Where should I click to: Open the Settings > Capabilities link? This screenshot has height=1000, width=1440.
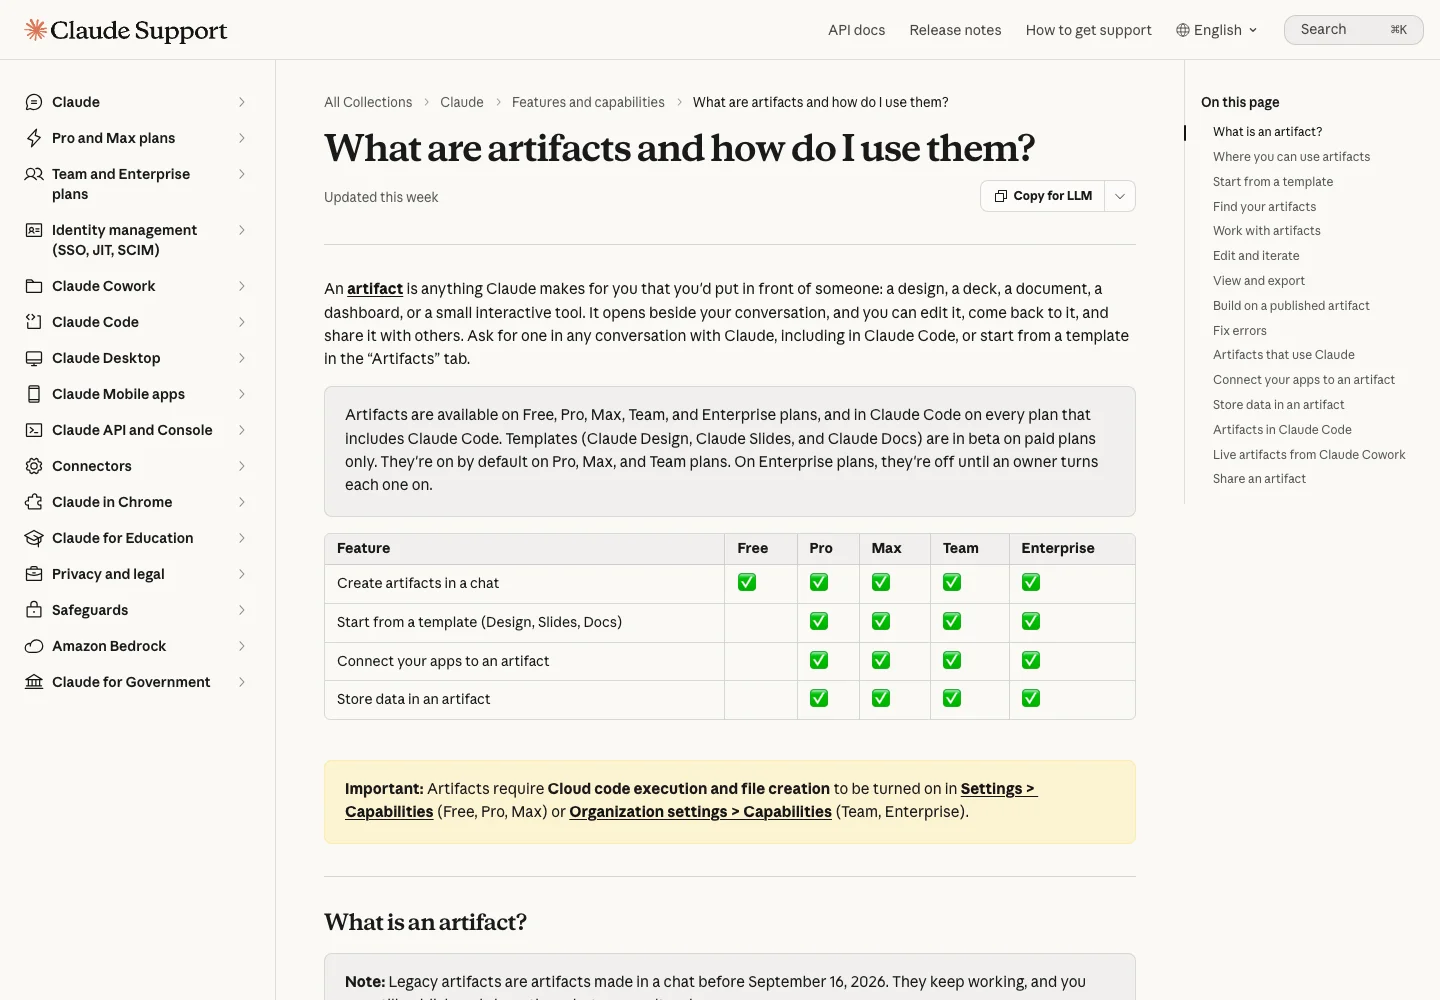pos(691,800)
